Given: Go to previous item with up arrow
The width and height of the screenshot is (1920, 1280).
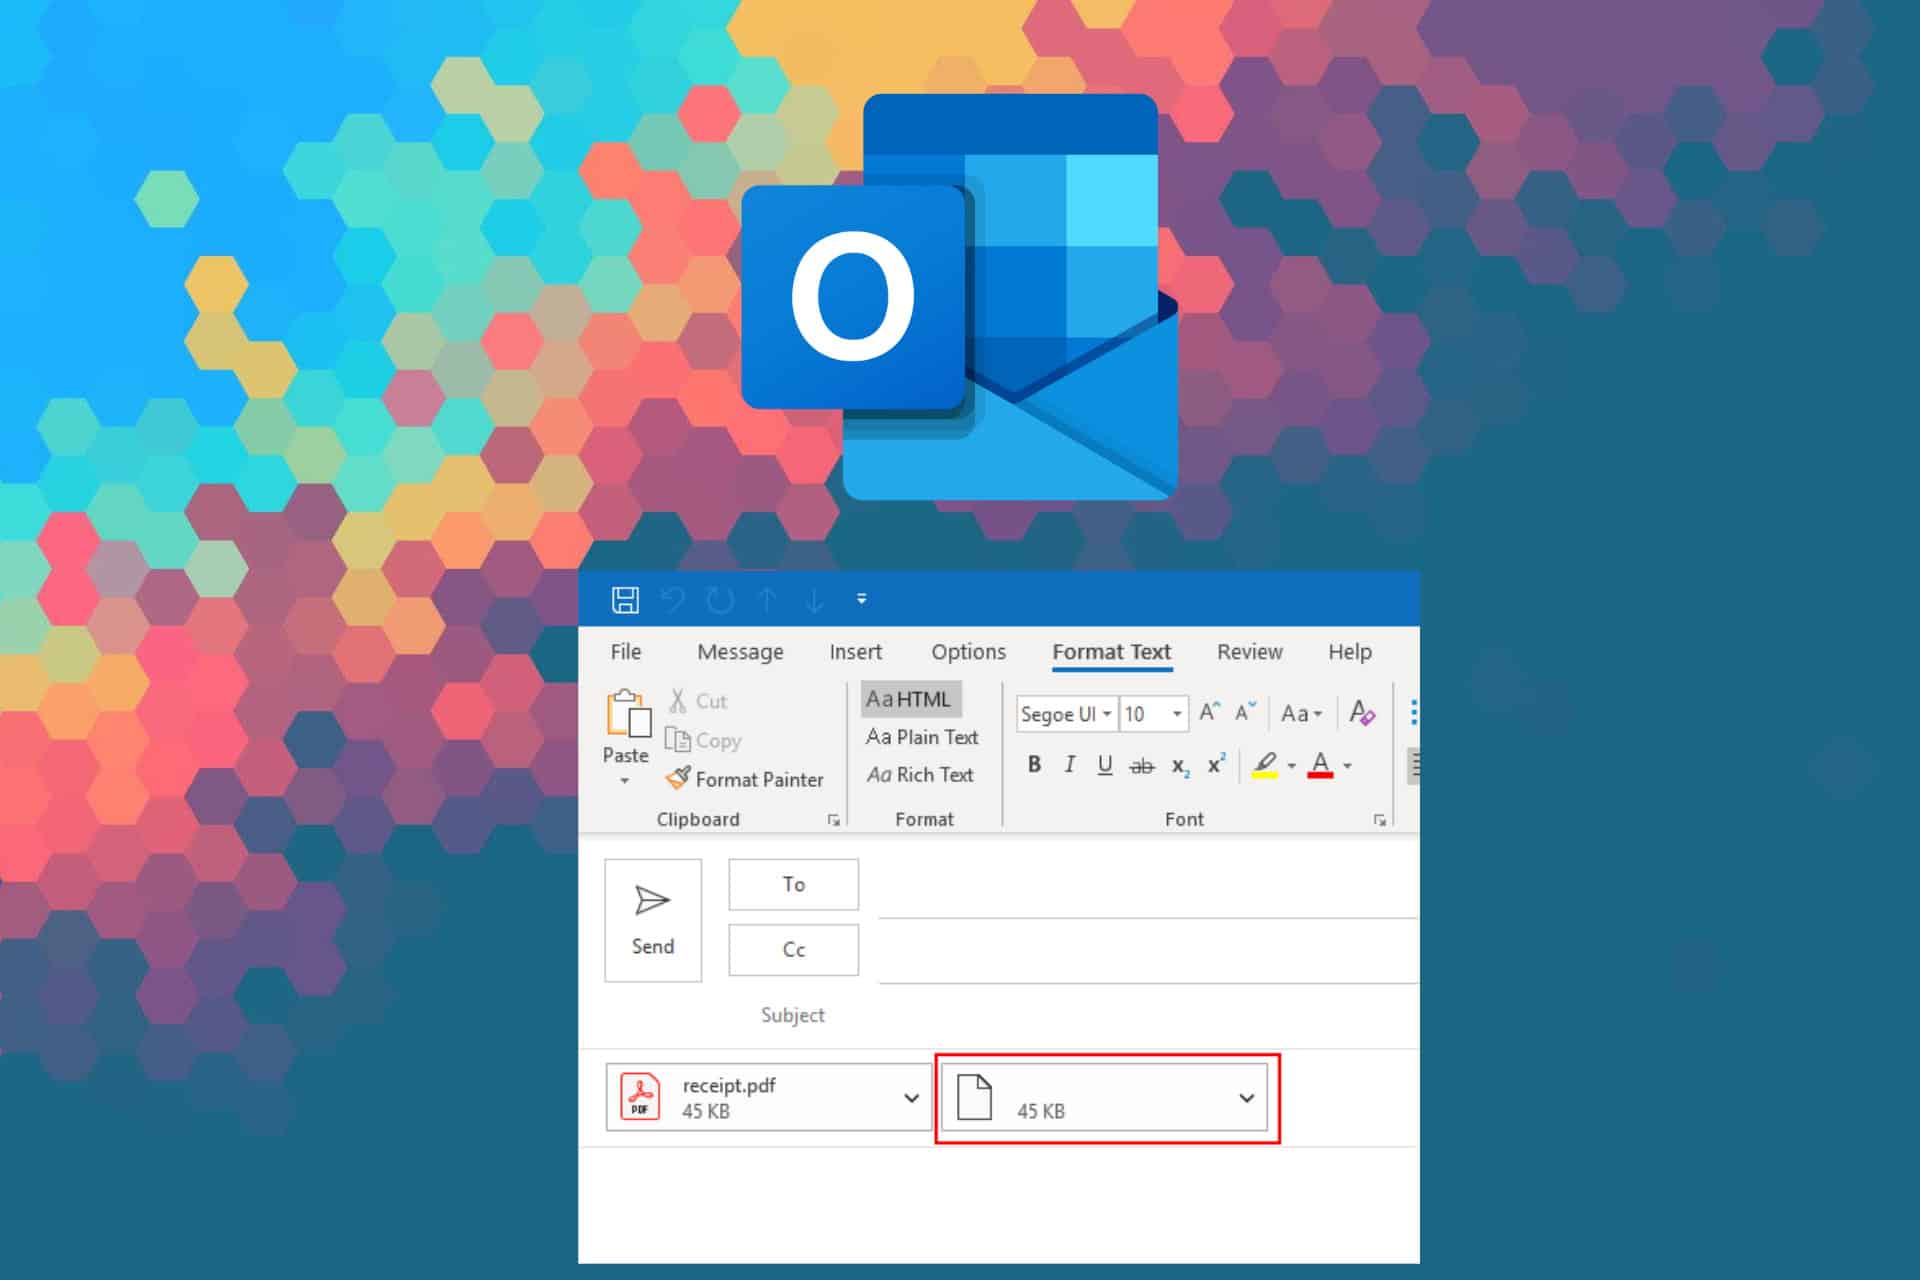Looking at the screenshot, I should [x=767, y=599].
